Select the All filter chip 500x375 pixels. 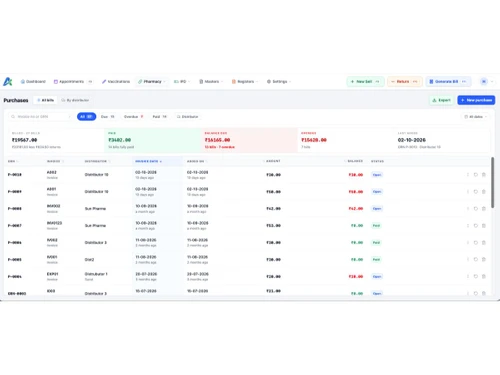86,117
